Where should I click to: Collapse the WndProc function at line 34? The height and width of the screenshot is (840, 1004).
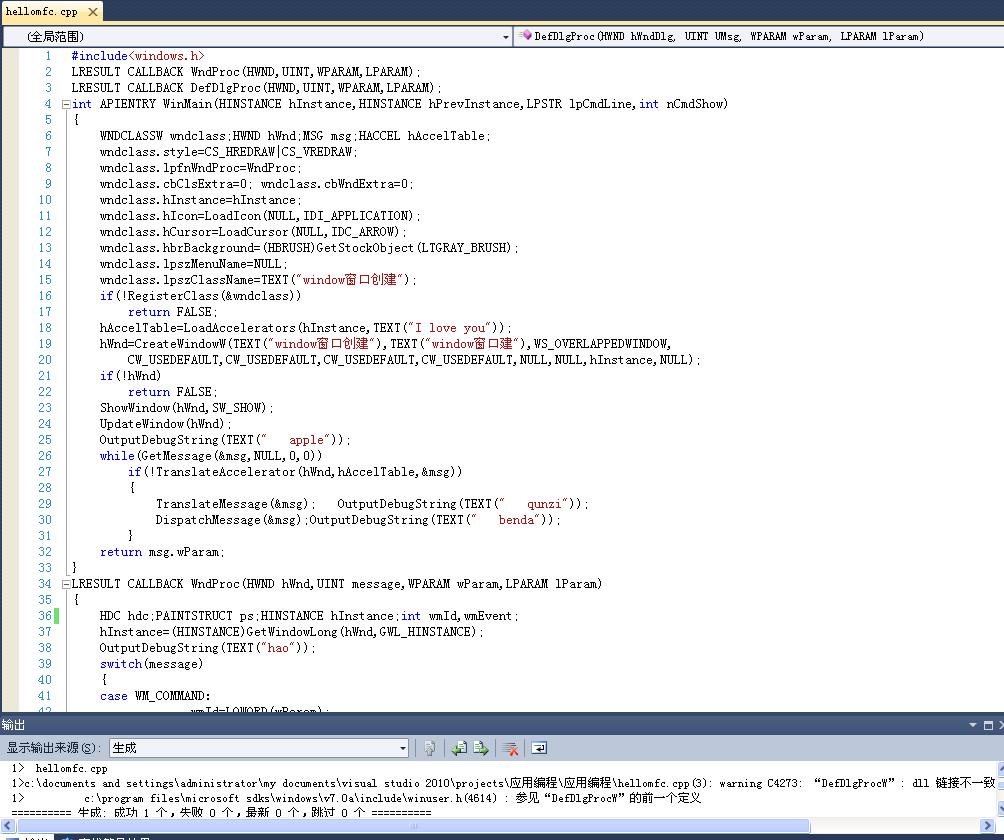coord(65,584)
